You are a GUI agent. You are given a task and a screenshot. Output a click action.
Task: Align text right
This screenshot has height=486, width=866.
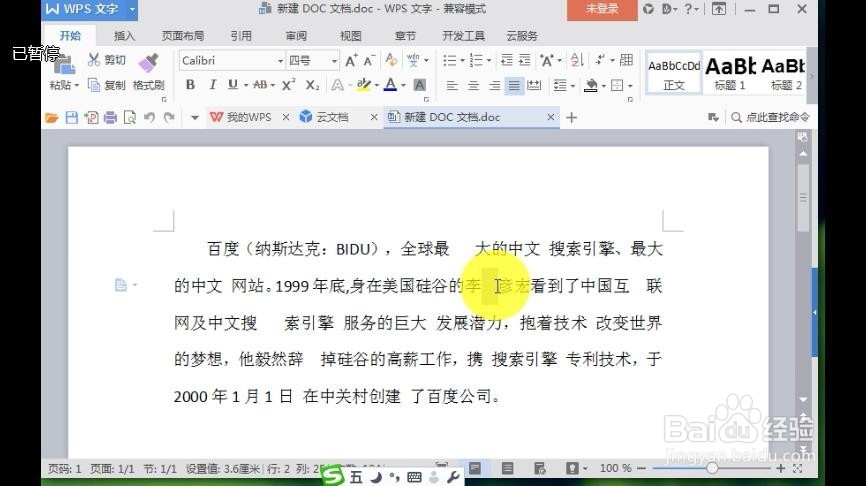pyautogui.click(x=494, y=86)
